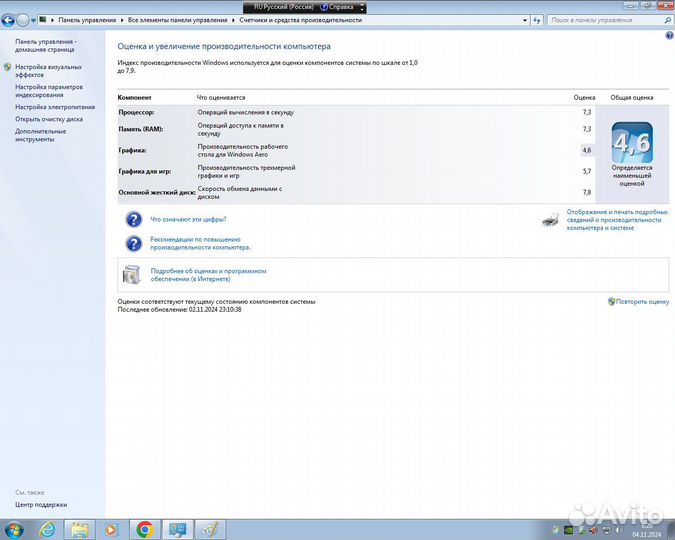Screen dimensions: 675x540
Task: Open 'Отображение и печать подробных сведений' link
Action: click(x=617, y=220)
